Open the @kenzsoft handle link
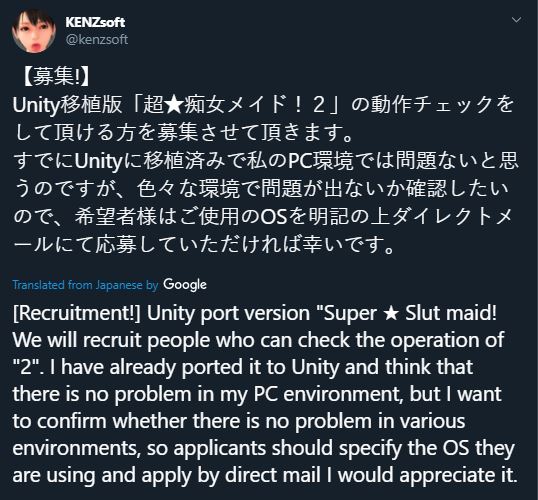Screen dimensions: 538x500 [x=96, y=39]
